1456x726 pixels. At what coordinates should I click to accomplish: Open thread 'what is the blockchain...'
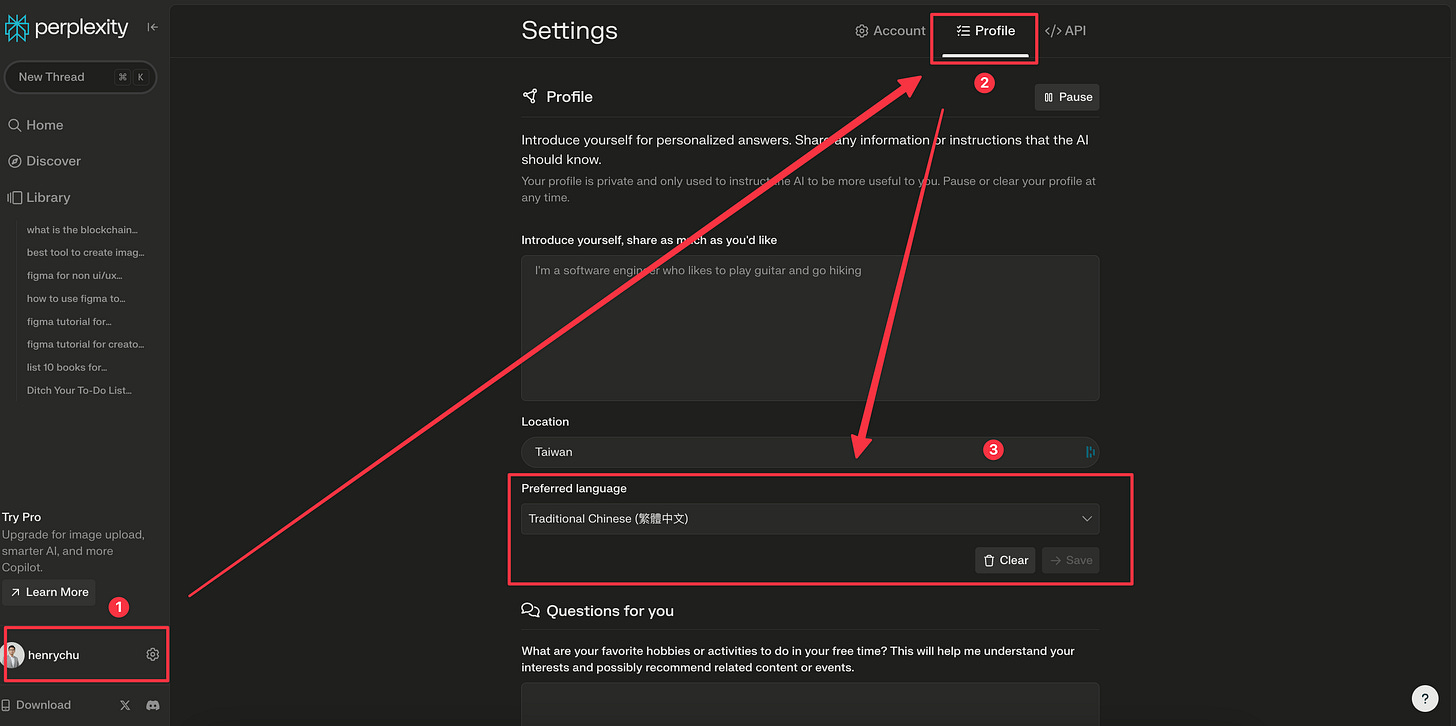(x=82, y=230)
